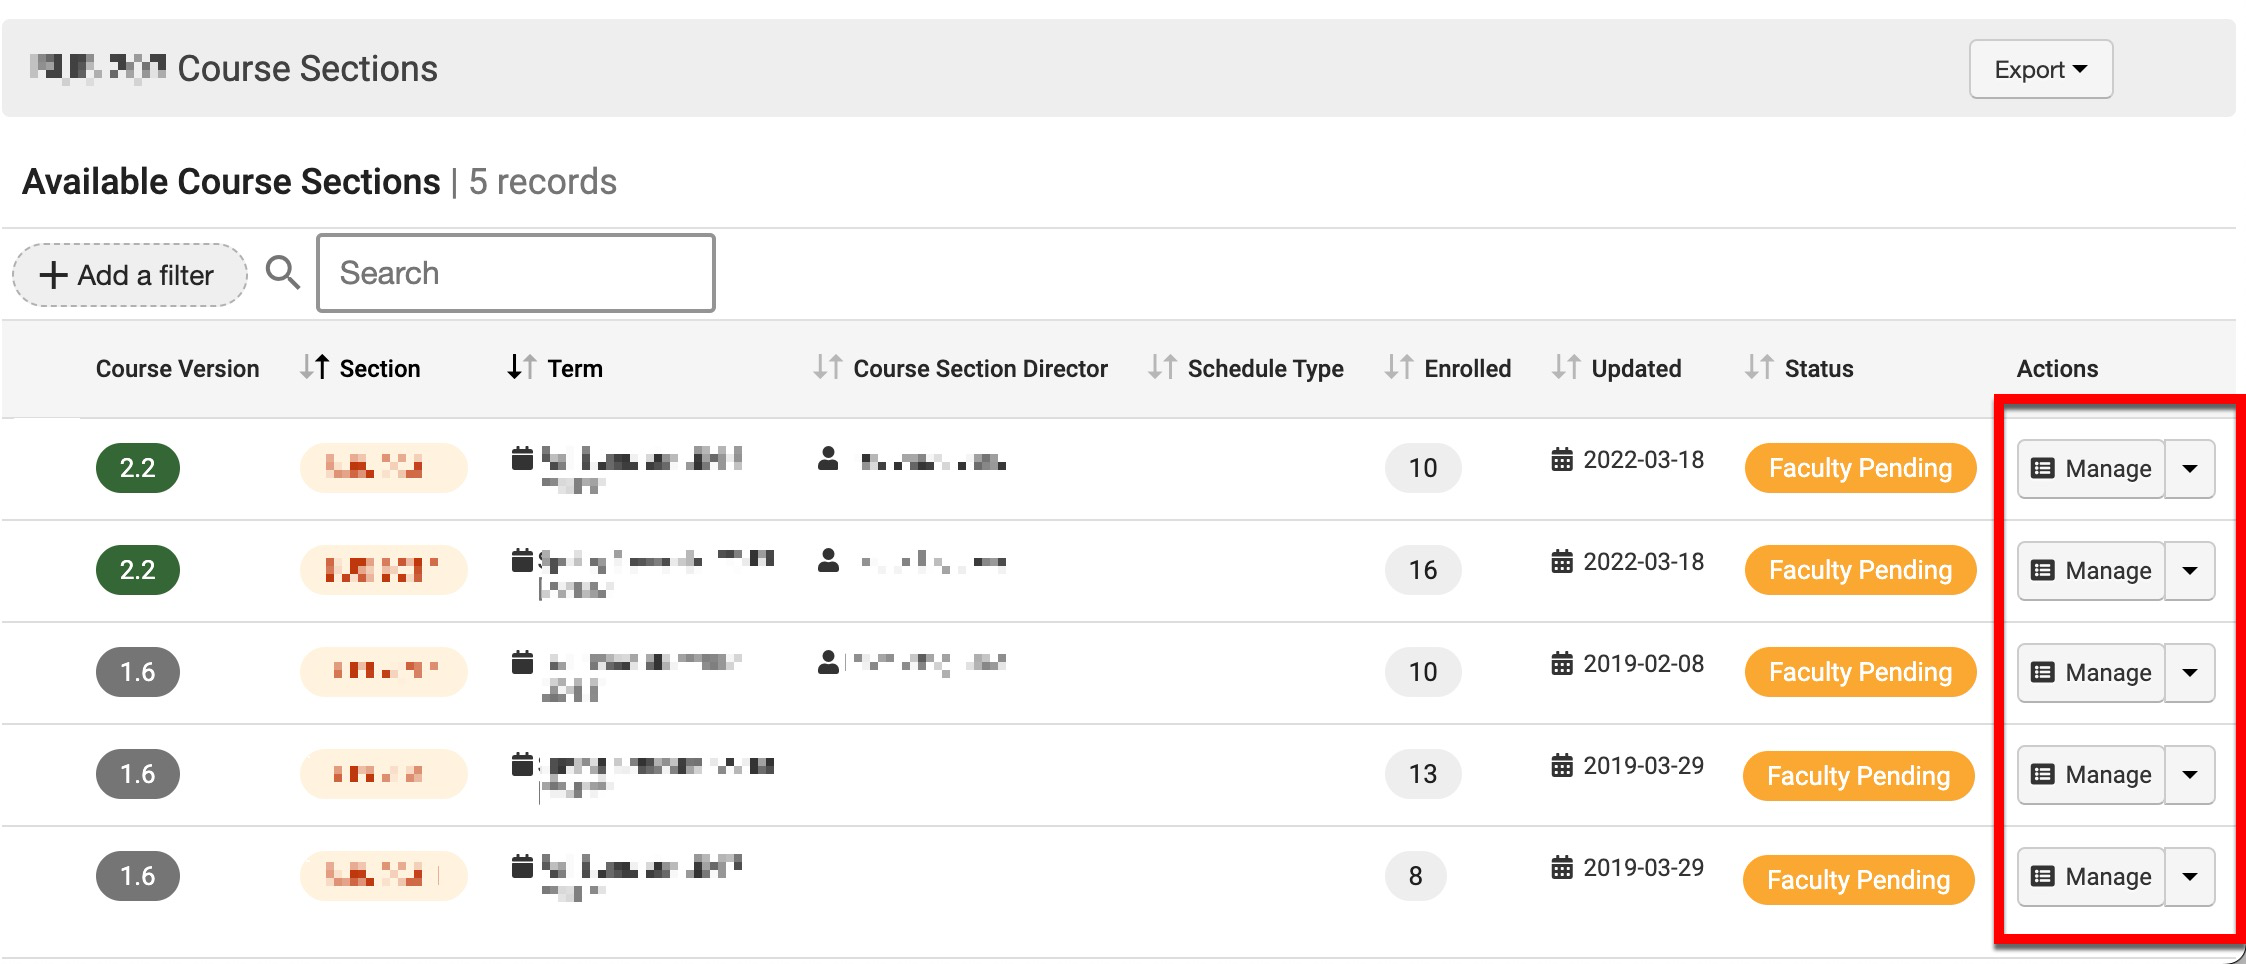Image resolution: width=2246 pixels, height=964 pixels.
Task: Manage the section with 13 enrolled
Action: (2090, 775)
